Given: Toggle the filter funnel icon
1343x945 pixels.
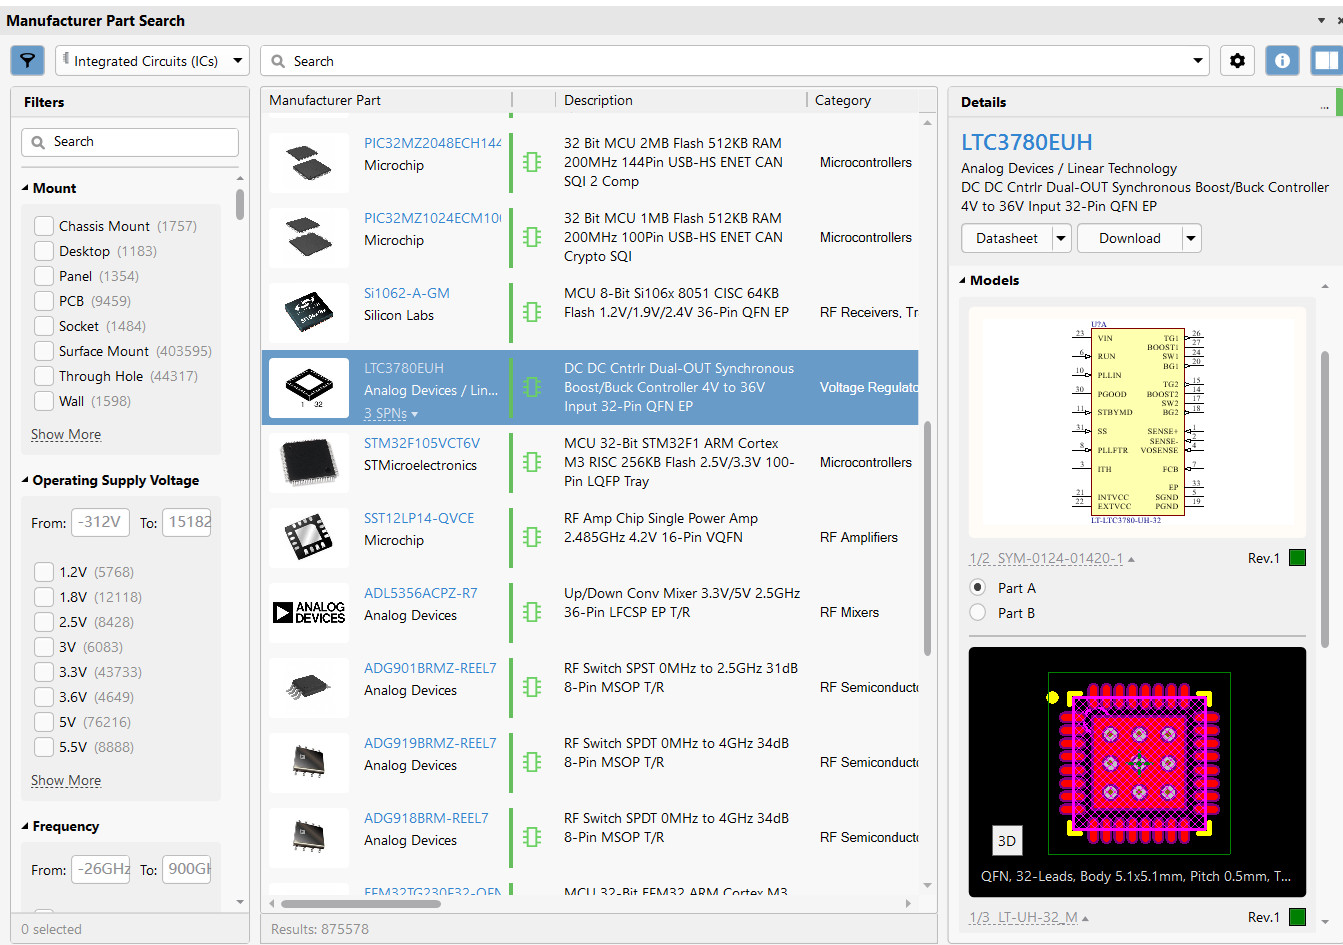Looking at the screenshot, I should click(x=28, y=61).
